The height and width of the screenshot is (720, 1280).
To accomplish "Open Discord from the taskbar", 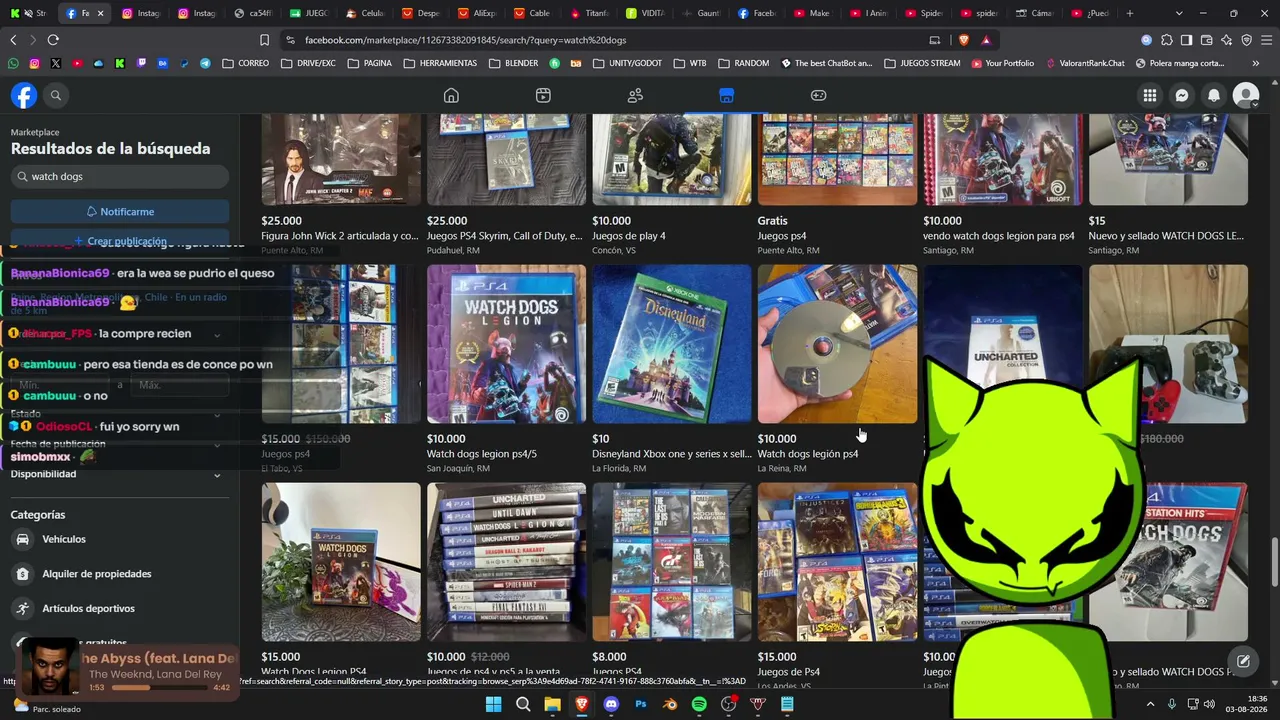I will (611, 704).
